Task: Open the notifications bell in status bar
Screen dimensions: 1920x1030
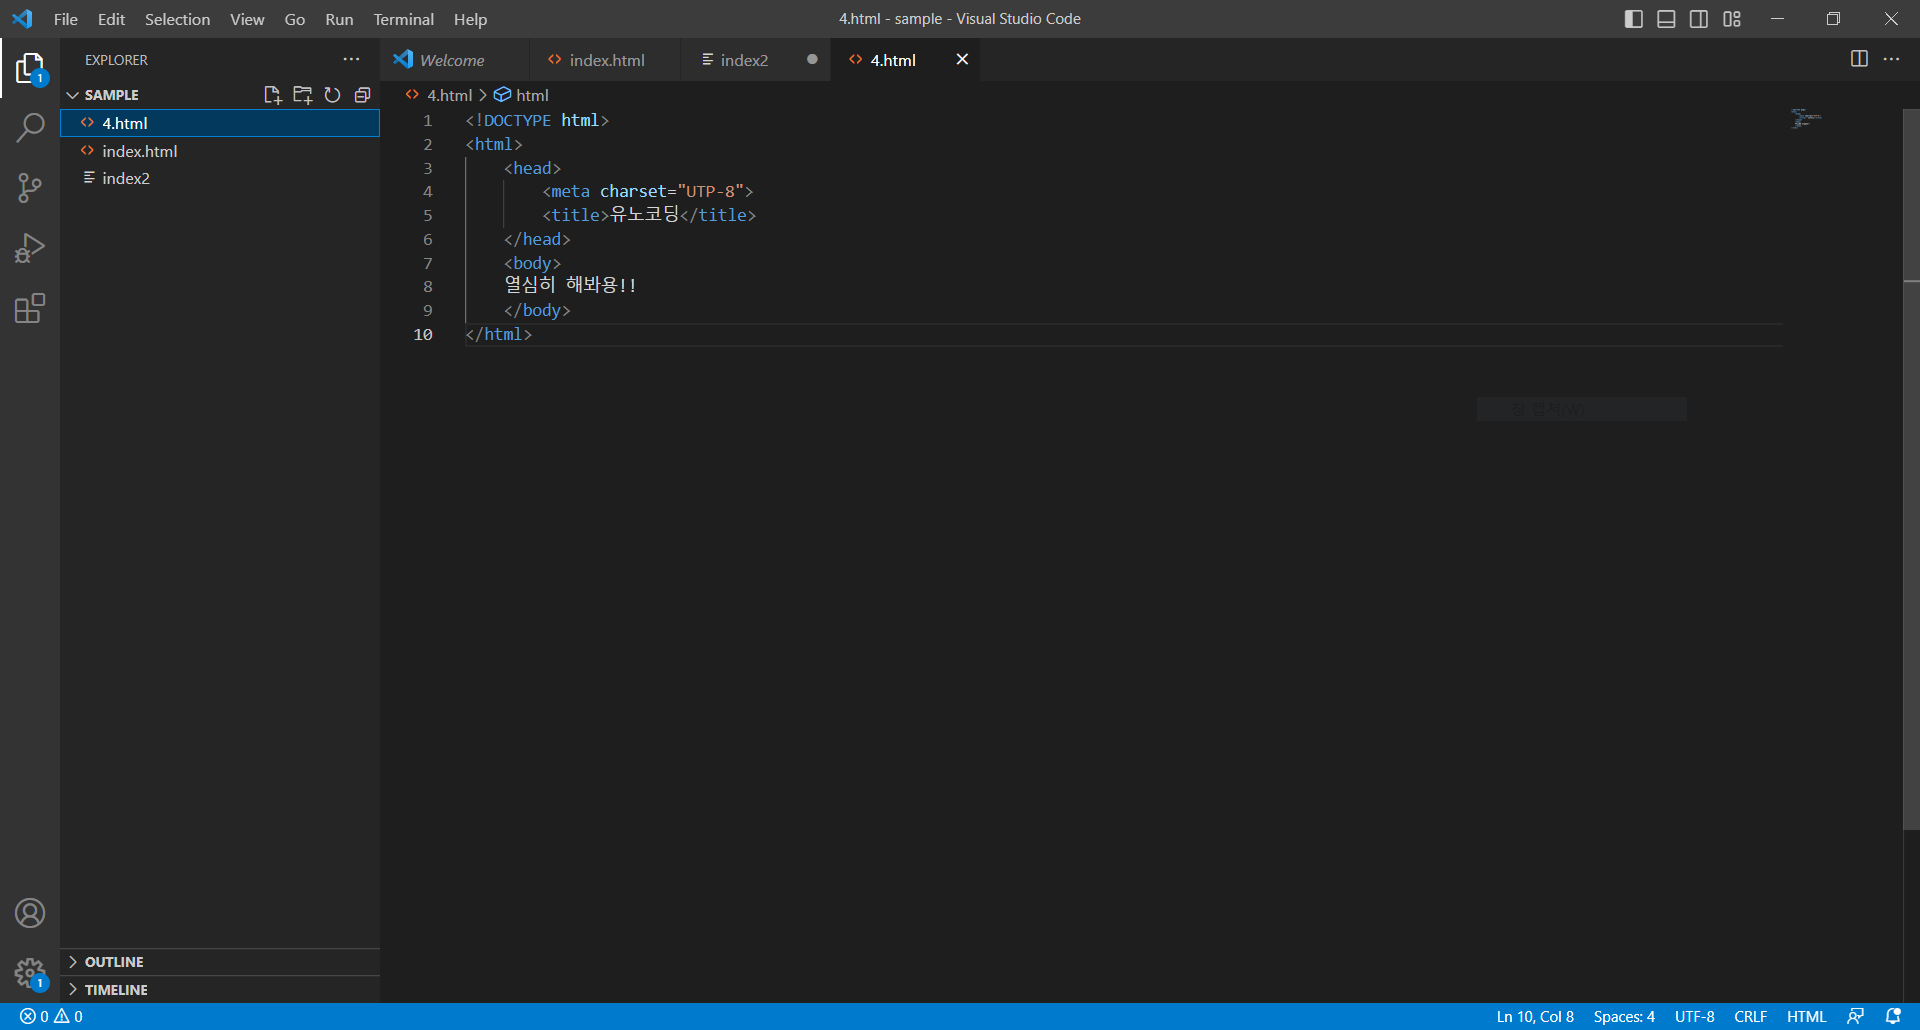Action: 1893,1016
